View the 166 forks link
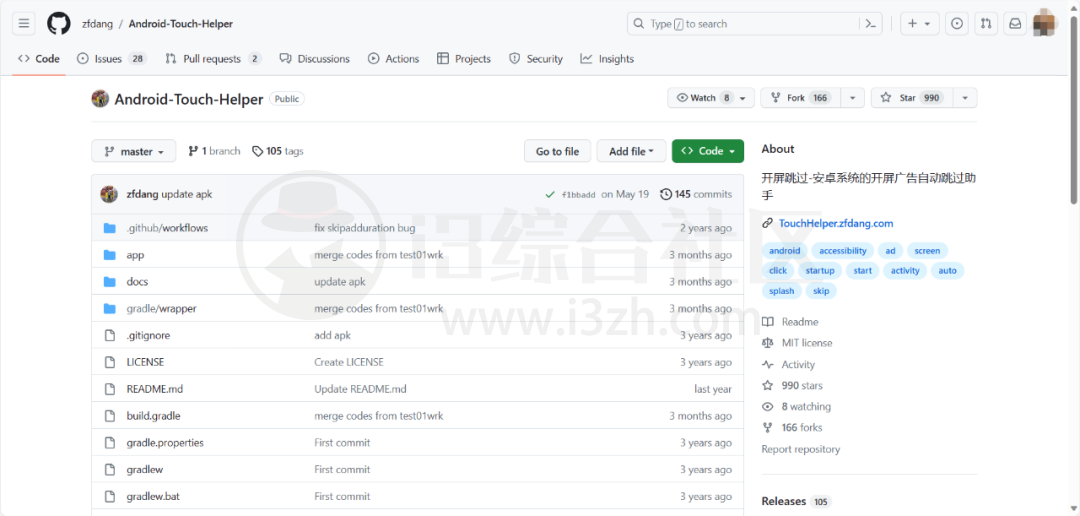1080x516 pixels. click(793, 428)
